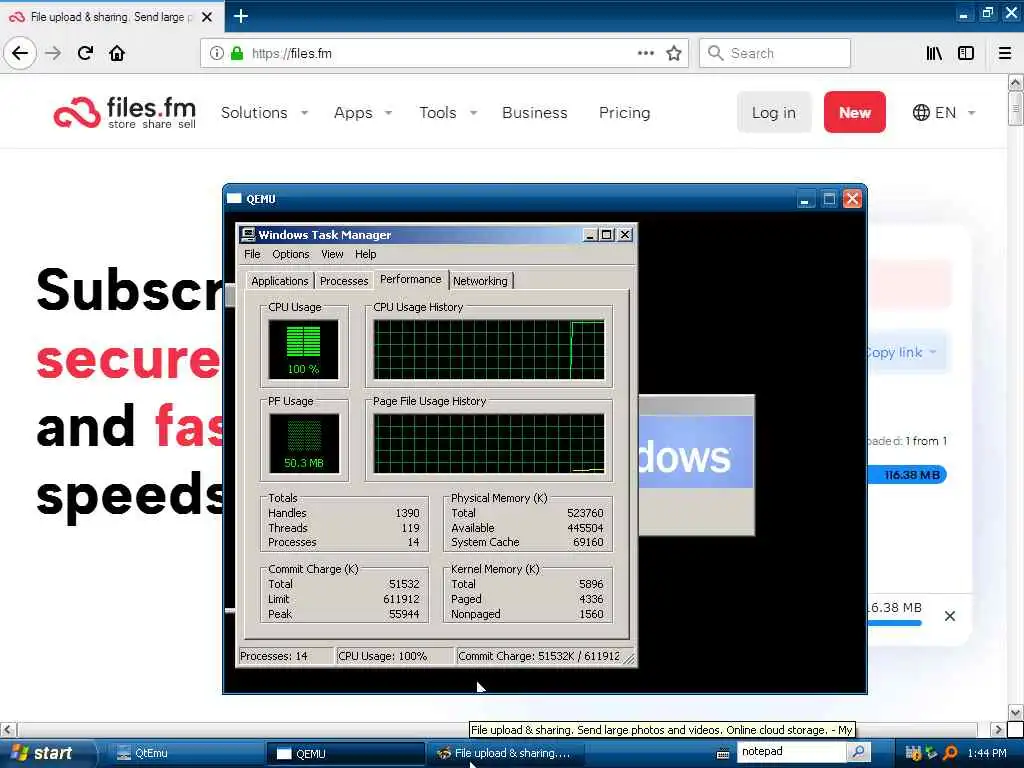Click the first system tray icon

point(913,753)
